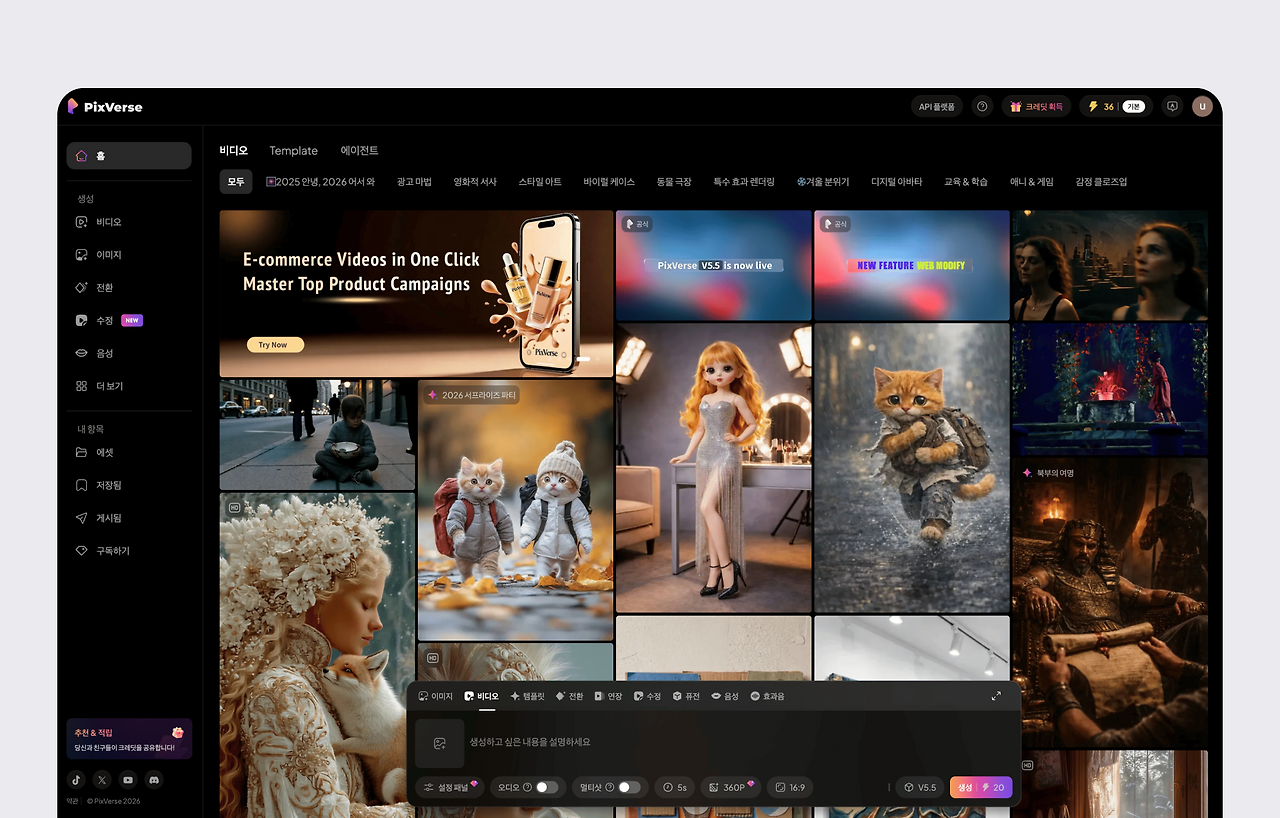Click the help icon beside 오디오
Screen dimensions: 1280x818
click(x=527, y=788)
